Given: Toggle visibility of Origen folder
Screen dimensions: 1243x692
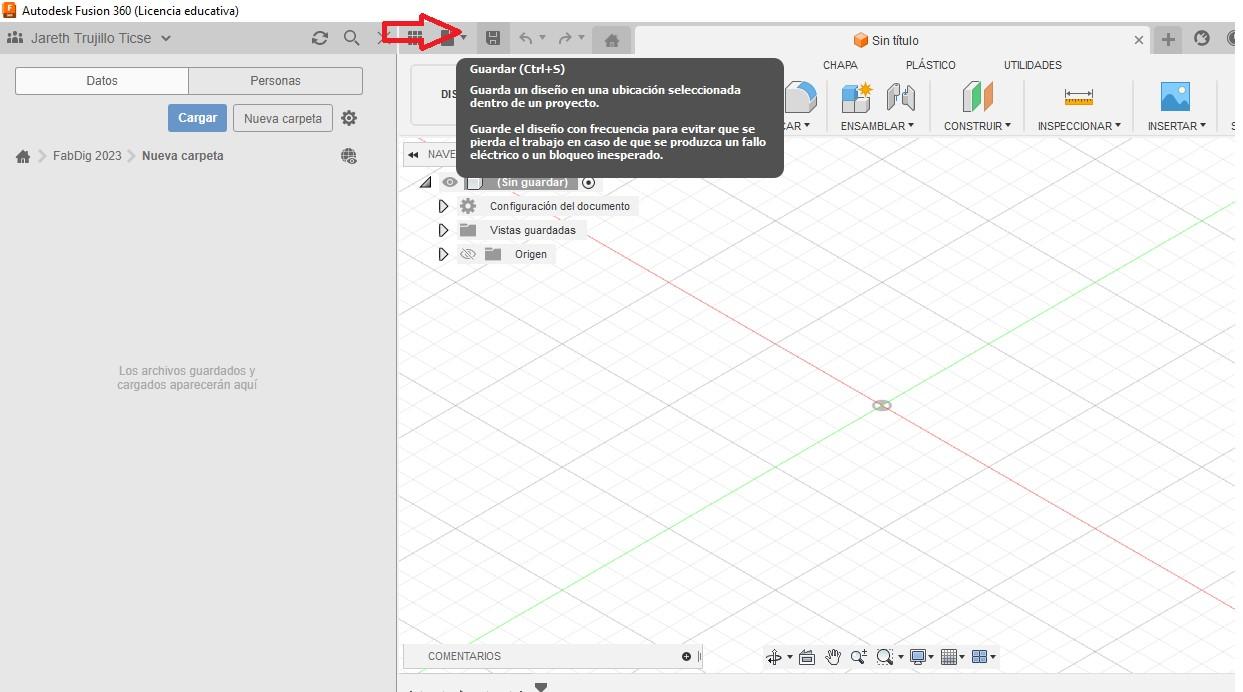Looking at the screenshot, I should coord(468,254).
